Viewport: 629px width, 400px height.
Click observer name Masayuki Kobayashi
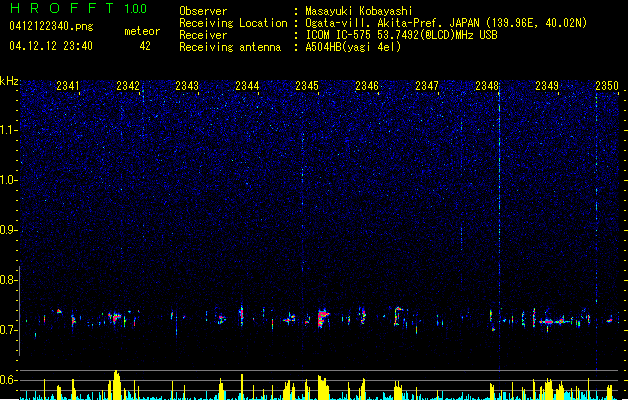(359, 11)
